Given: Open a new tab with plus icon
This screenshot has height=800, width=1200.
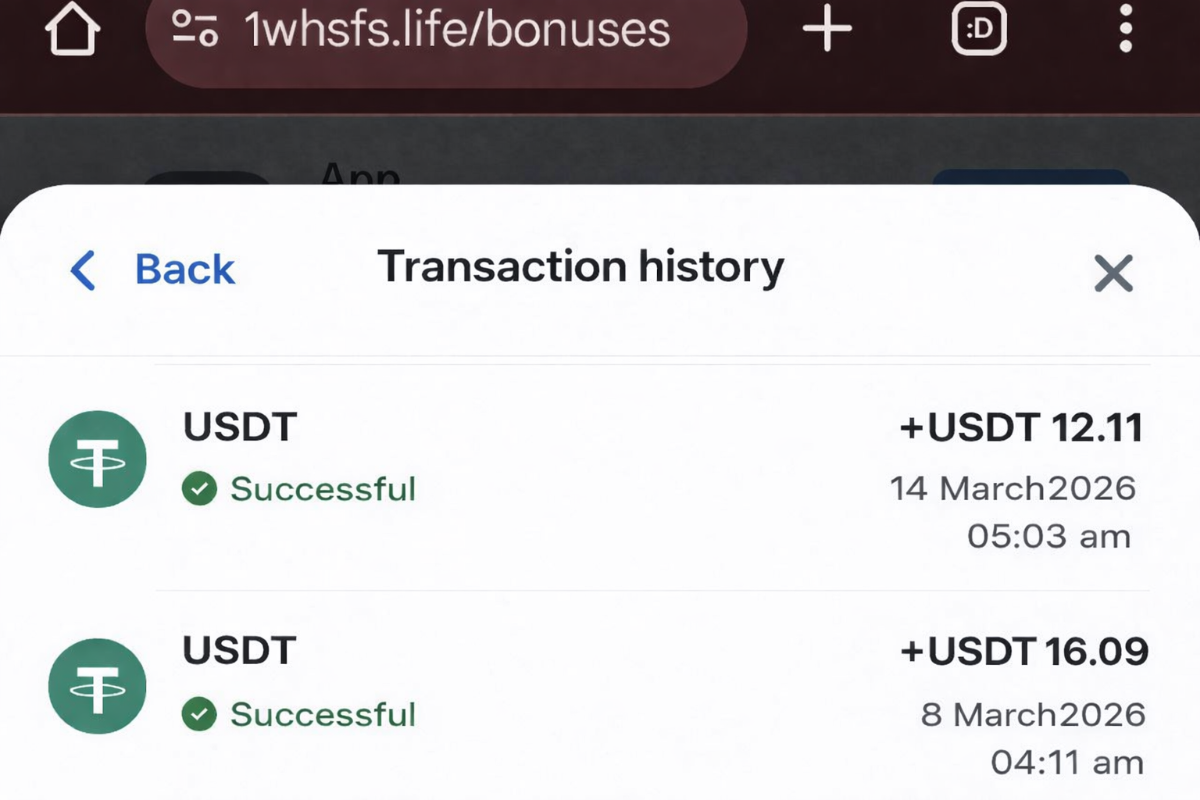Looking at the screenshot, I should 827,30.
